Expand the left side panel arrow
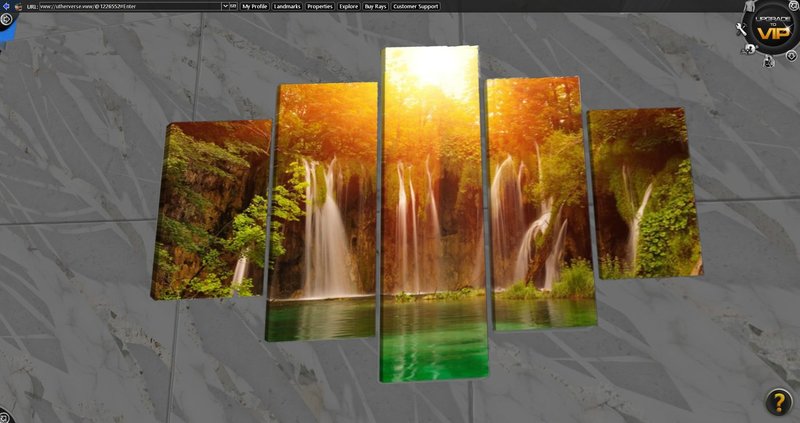 pos(5,19)
